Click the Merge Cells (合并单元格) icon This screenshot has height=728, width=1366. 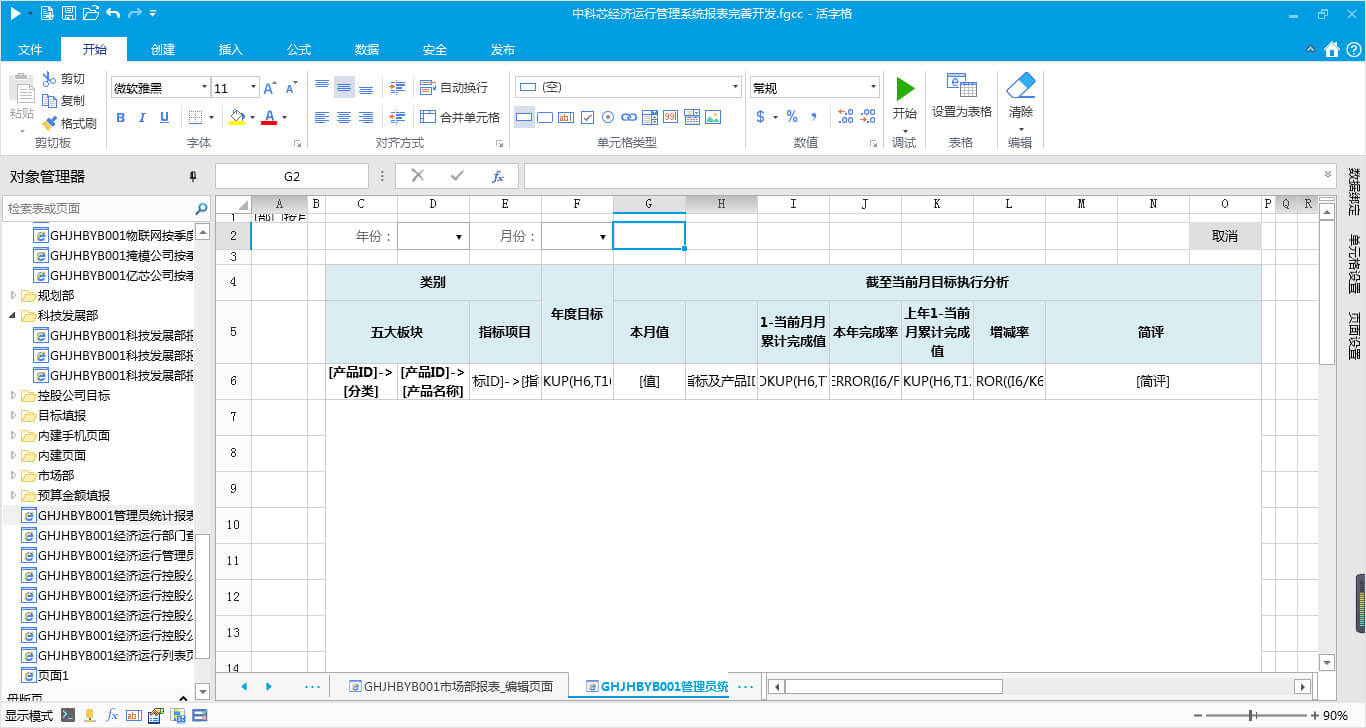pyautogui.click(x=428, y=117)
